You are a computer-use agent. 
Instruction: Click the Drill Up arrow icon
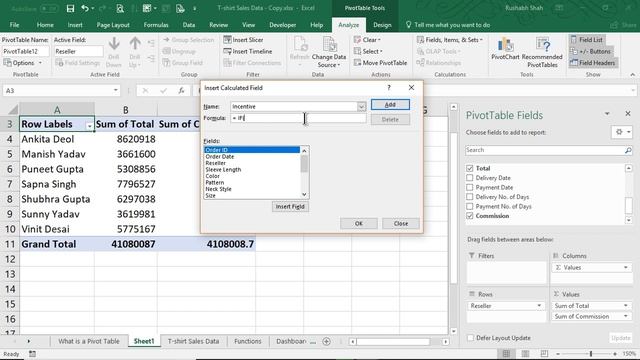coord(135,44)
